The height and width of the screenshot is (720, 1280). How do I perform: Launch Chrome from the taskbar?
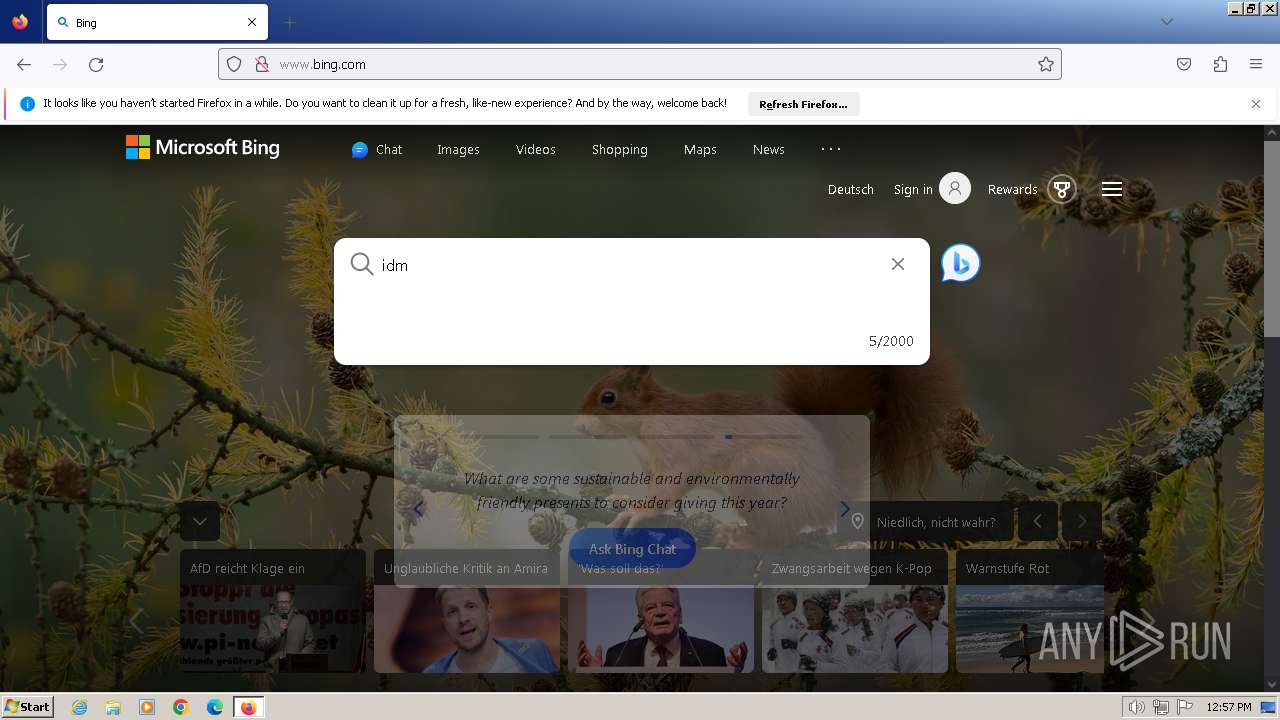tap(181, 707)
